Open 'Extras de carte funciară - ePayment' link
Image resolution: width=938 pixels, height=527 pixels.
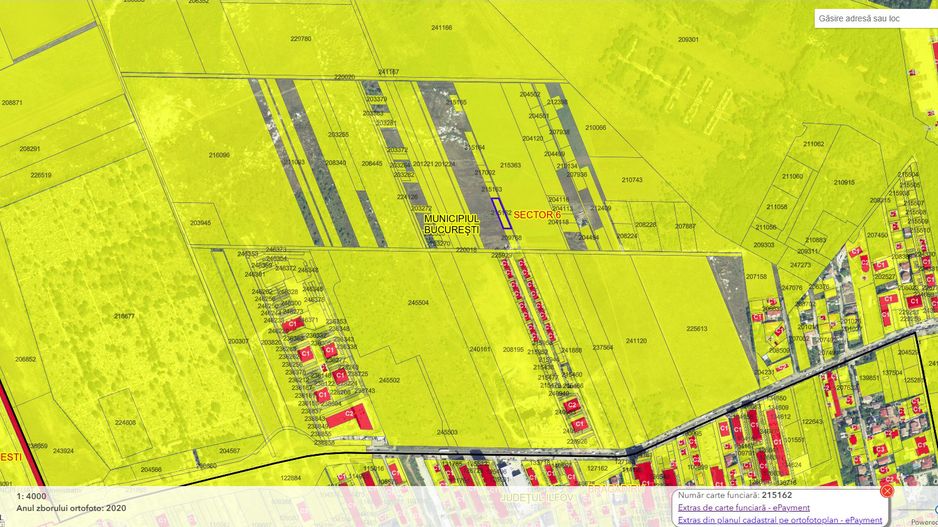click(x=744, y=507)
